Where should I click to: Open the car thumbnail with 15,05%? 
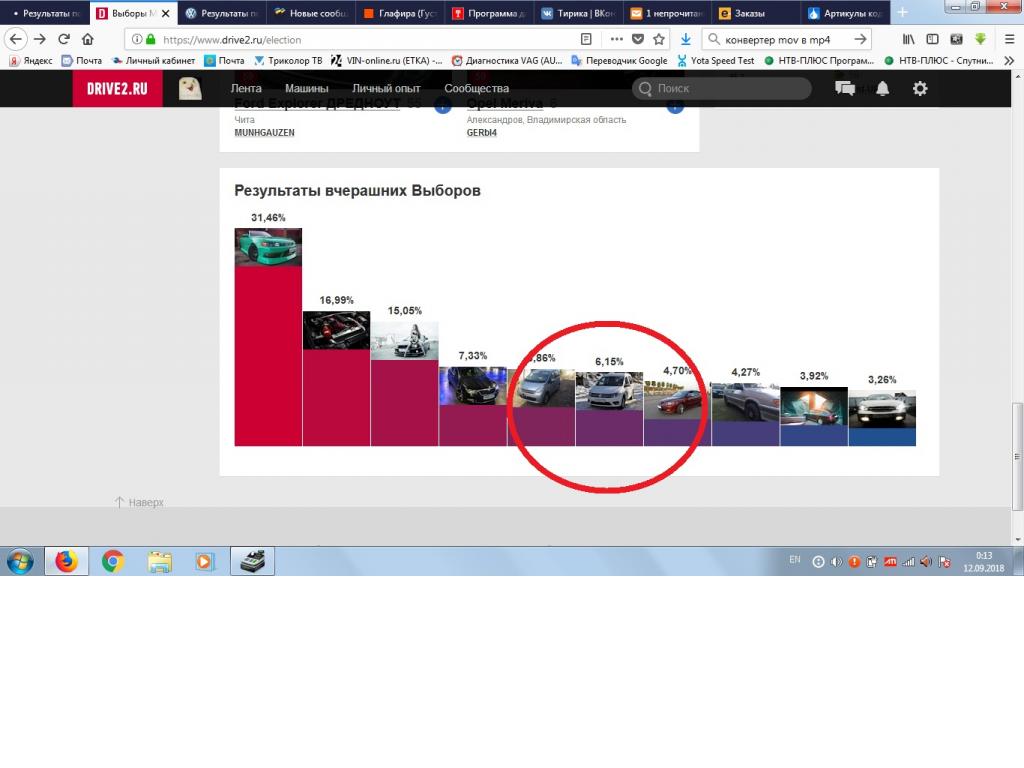(405, 340)
